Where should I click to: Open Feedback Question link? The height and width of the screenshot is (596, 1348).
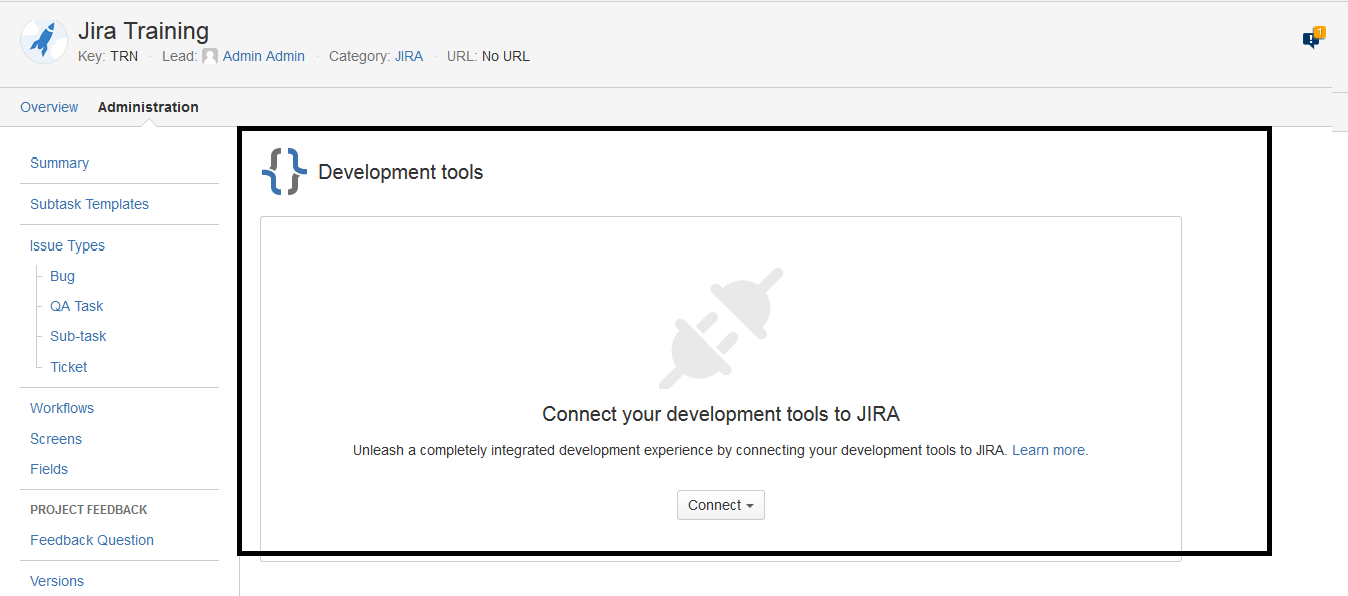click(92, 540)
